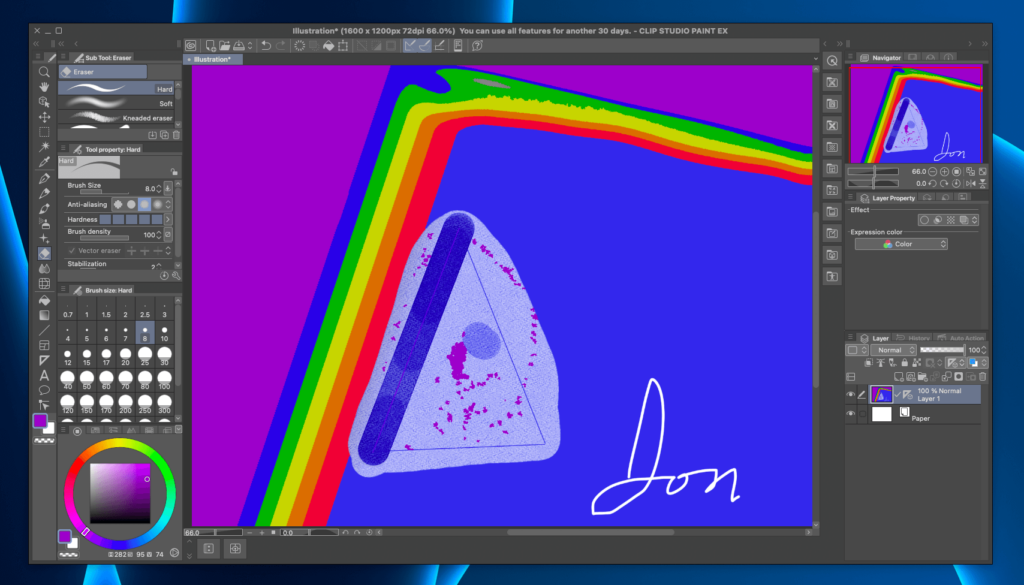
Task: Select the Text tool
Action: [44, 375]
